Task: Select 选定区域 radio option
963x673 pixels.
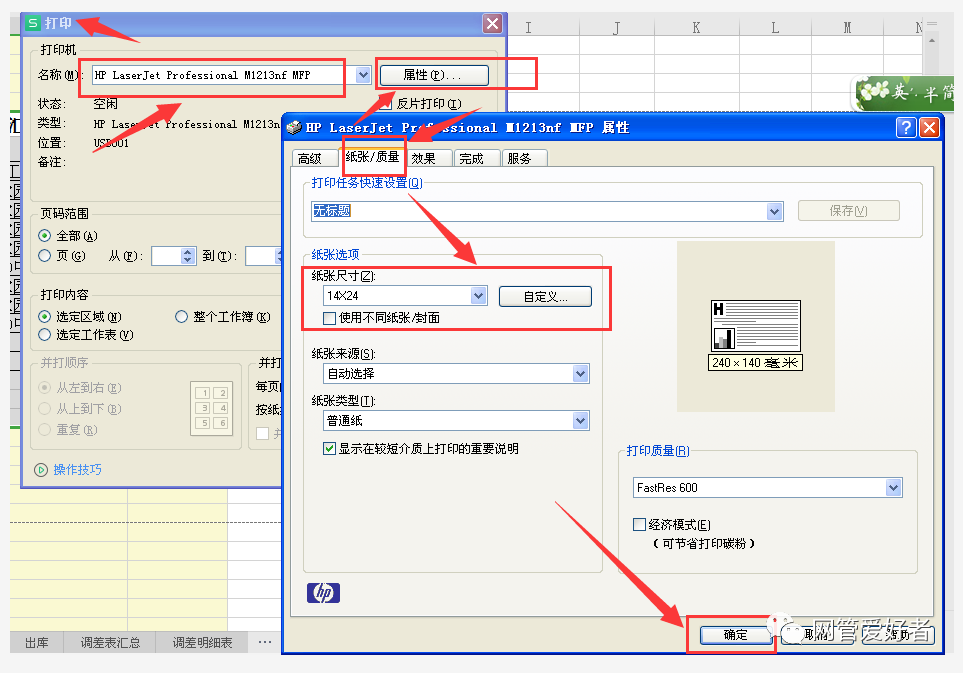Action: tap(44, 317)
